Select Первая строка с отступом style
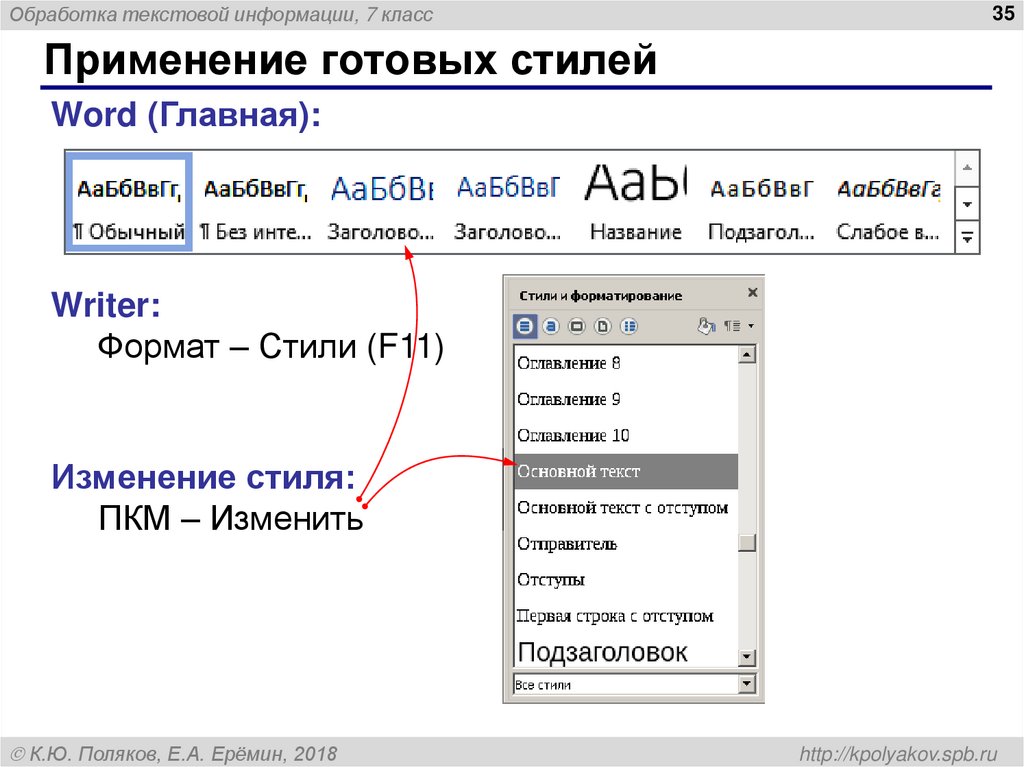 626,615
